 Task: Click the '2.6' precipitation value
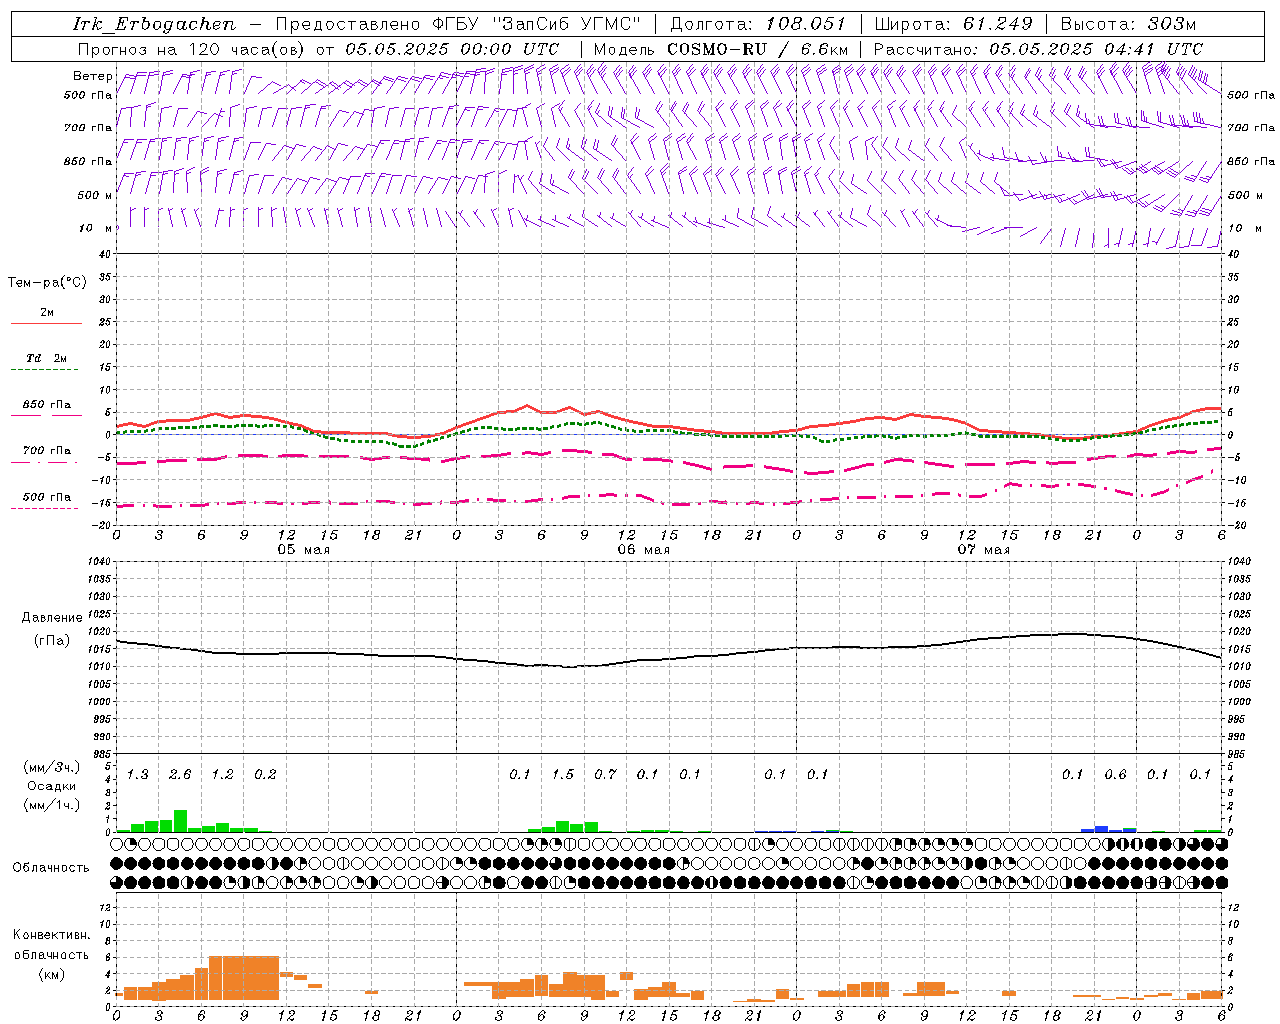coord(180,775)
